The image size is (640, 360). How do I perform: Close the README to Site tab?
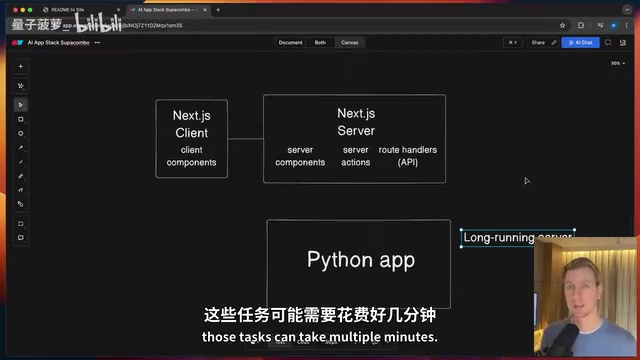click(118, 10)
